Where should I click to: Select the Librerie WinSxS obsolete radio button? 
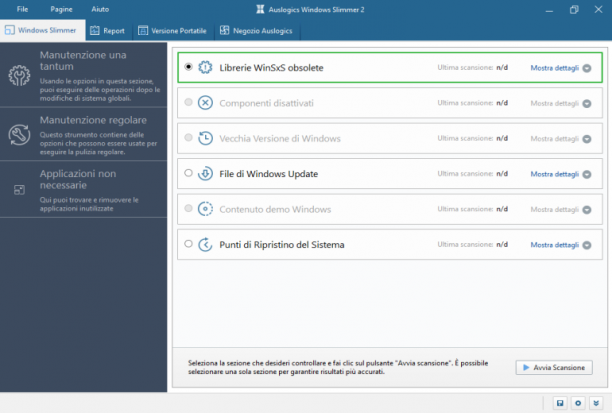[x=189, y=67]
